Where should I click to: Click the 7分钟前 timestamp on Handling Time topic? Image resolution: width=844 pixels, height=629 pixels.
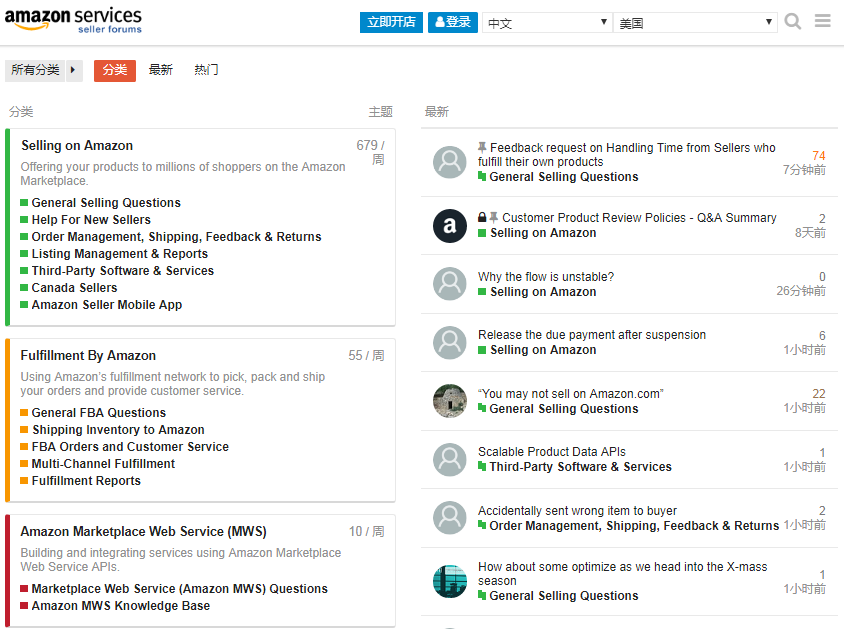point(804,170)
